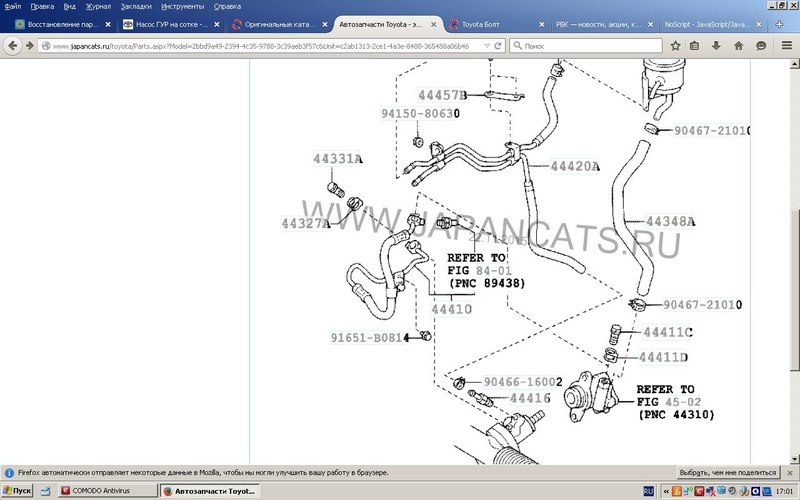Click the Forward navigation arrow
The height and width of the screenshot is (500, 800).
[x=30, y=45]
